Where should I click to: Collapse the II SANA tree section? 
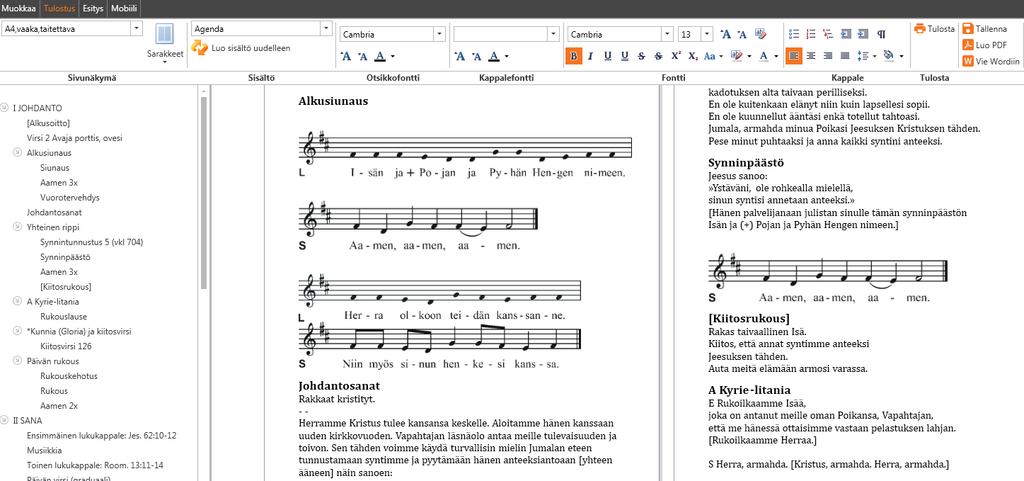point(4,421)
